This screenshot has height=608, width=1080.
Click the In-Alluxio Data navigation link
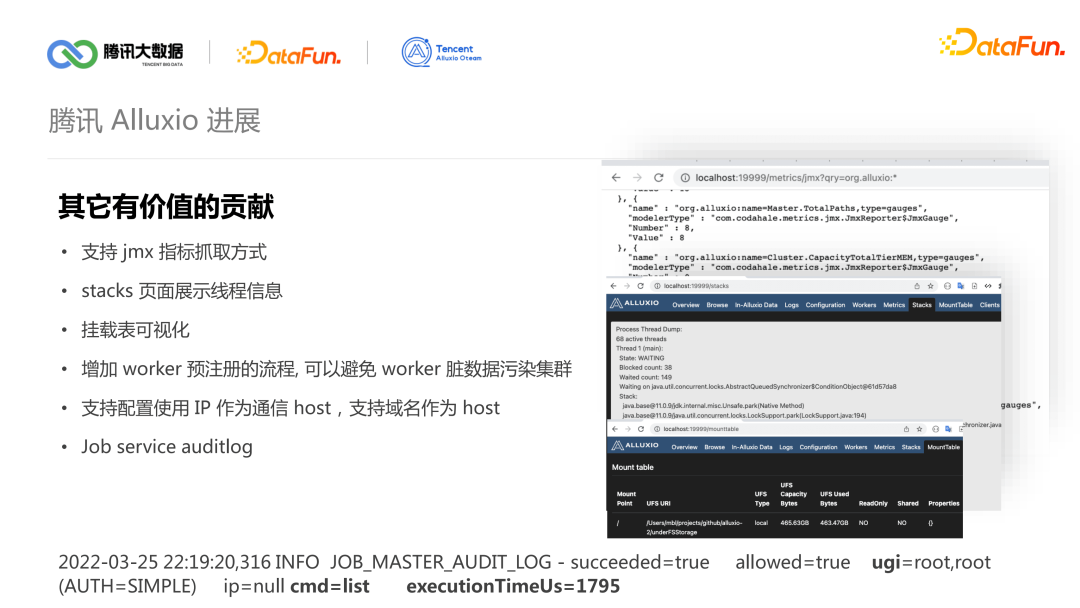(x=757, y=303)
